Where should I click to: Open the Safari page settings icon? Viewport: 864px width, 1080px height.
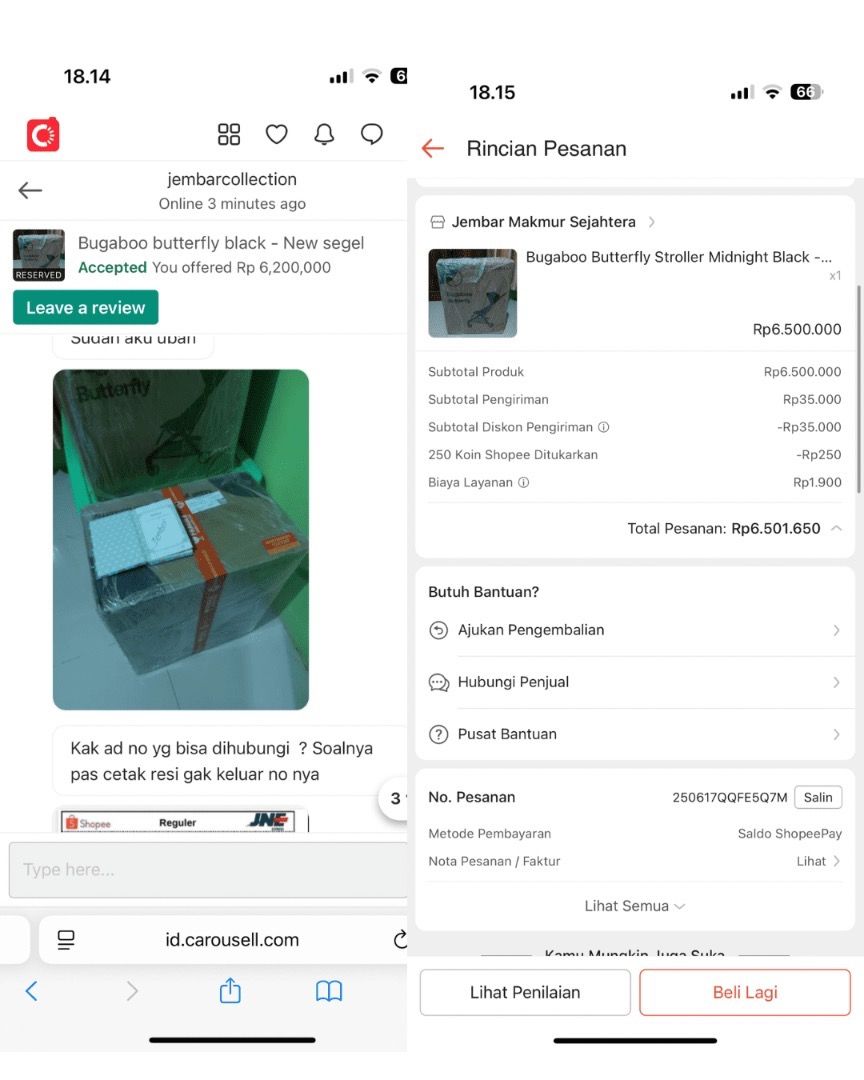point(66,939)
